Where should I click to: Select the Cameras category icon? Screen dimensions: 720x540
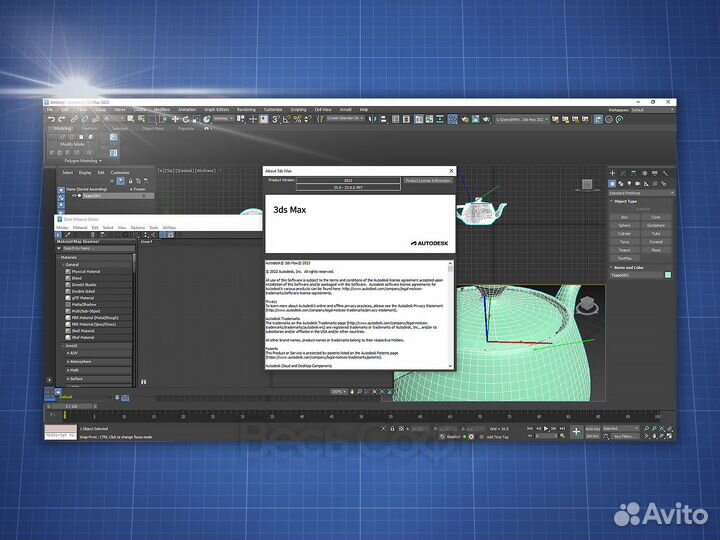pos(638,183)
